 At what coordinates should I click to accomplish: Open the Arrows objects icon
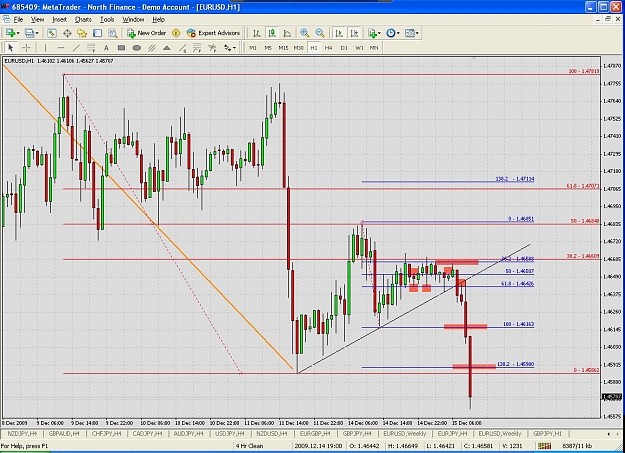(x=228, y=48)
